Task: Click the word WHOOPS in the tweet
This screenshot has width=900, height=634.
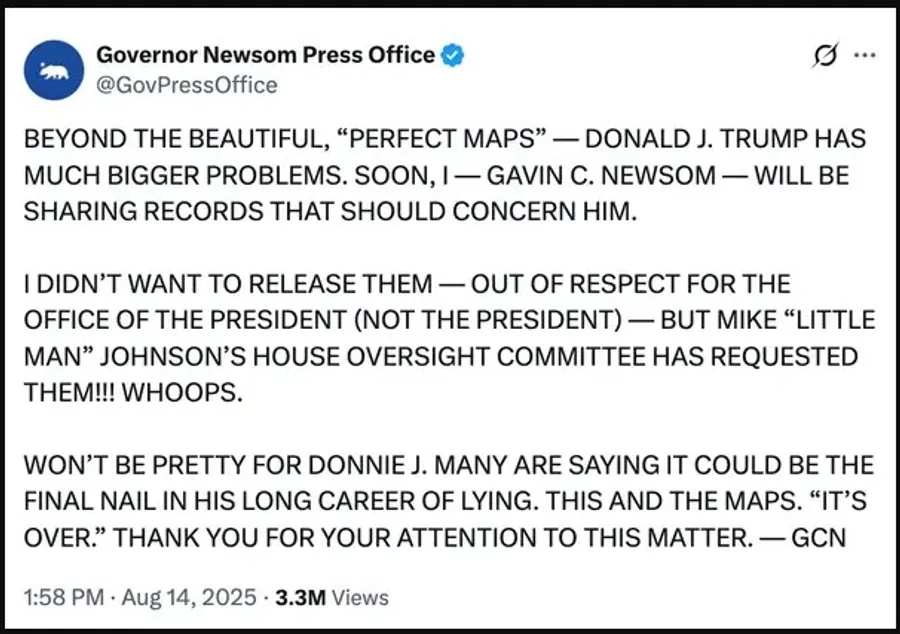Action: pyautogui.click(x=182, y=393)
